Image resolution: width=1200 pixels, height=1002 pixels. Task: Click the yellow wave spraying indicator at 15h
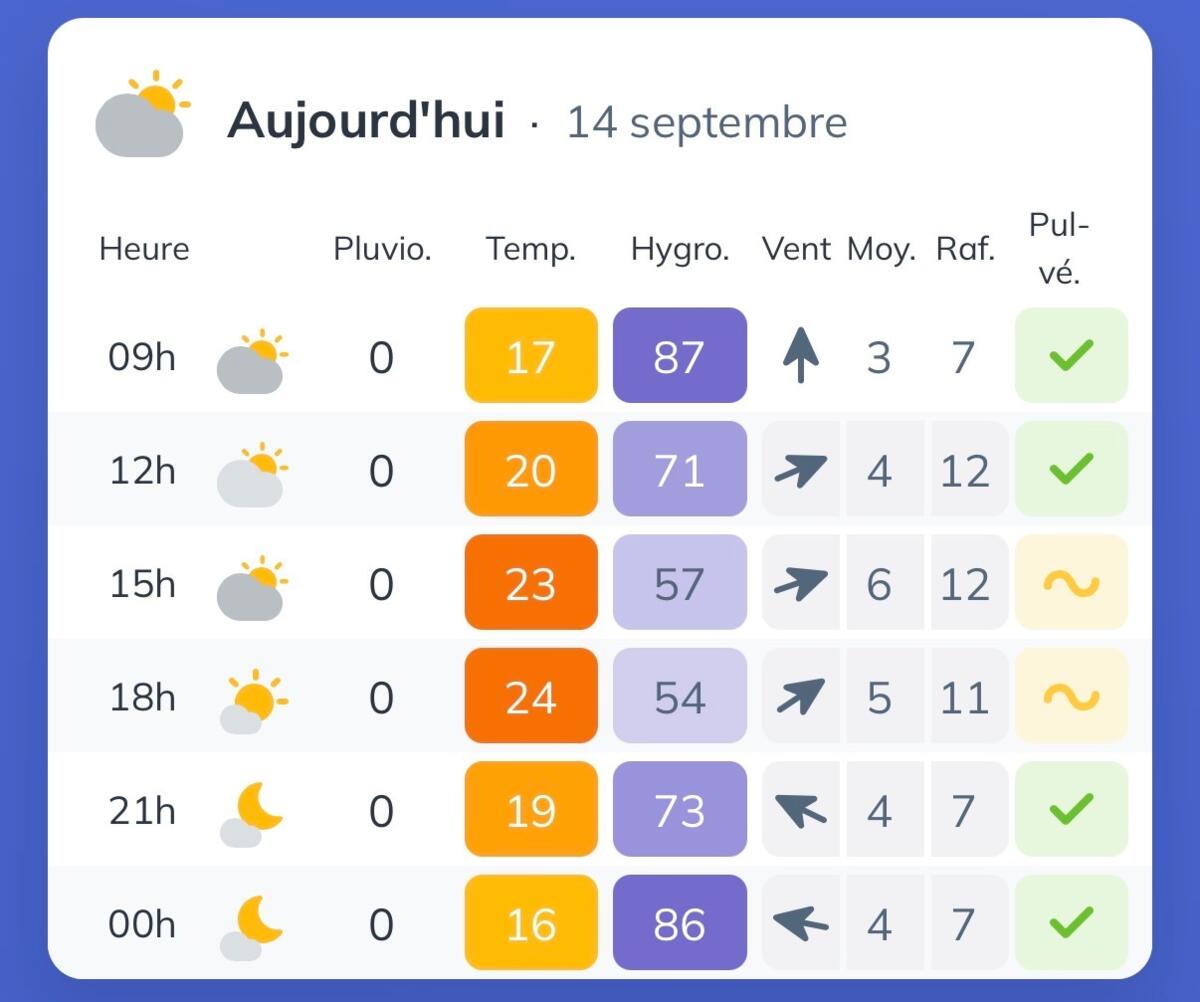pos(1071,582)
